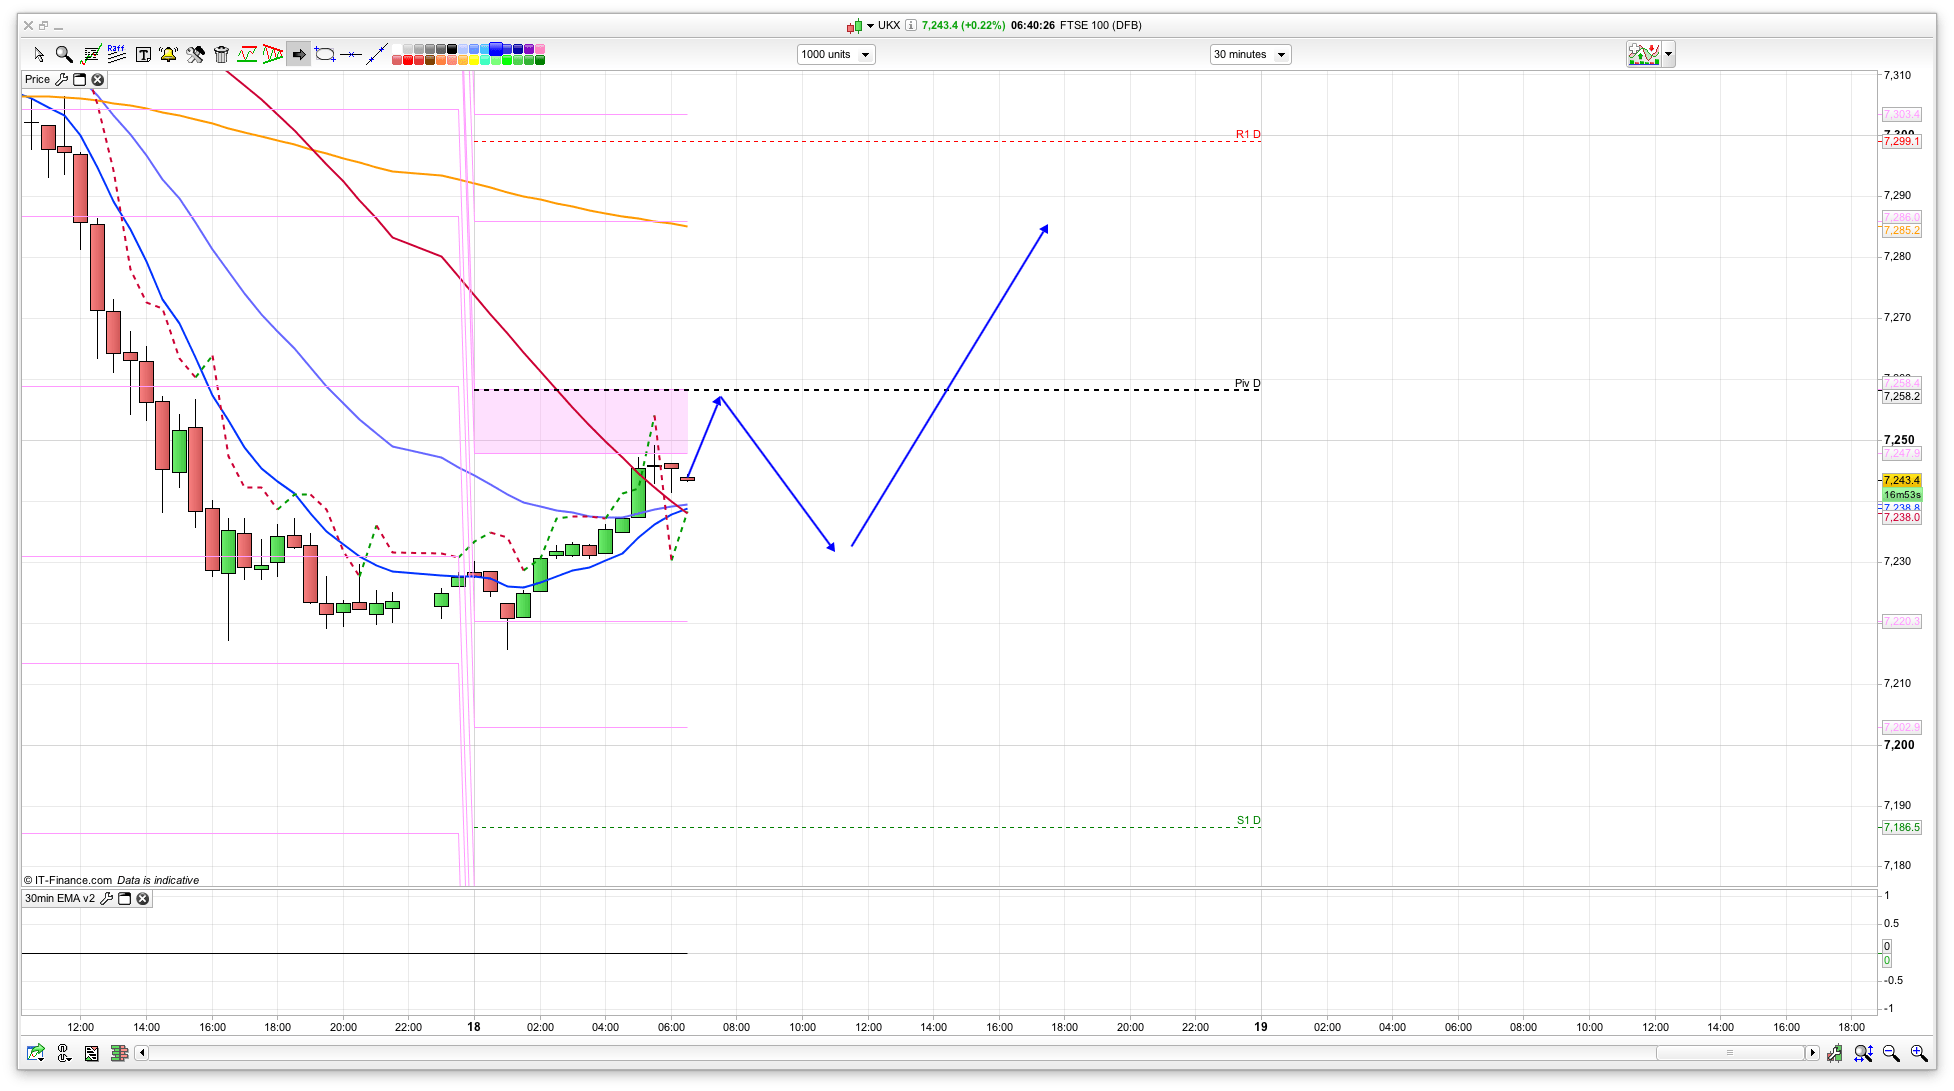This screenshot has width=1954, height=1091.
Task: Close the 30min EMA v2 panel
Action: pos(143,899)
